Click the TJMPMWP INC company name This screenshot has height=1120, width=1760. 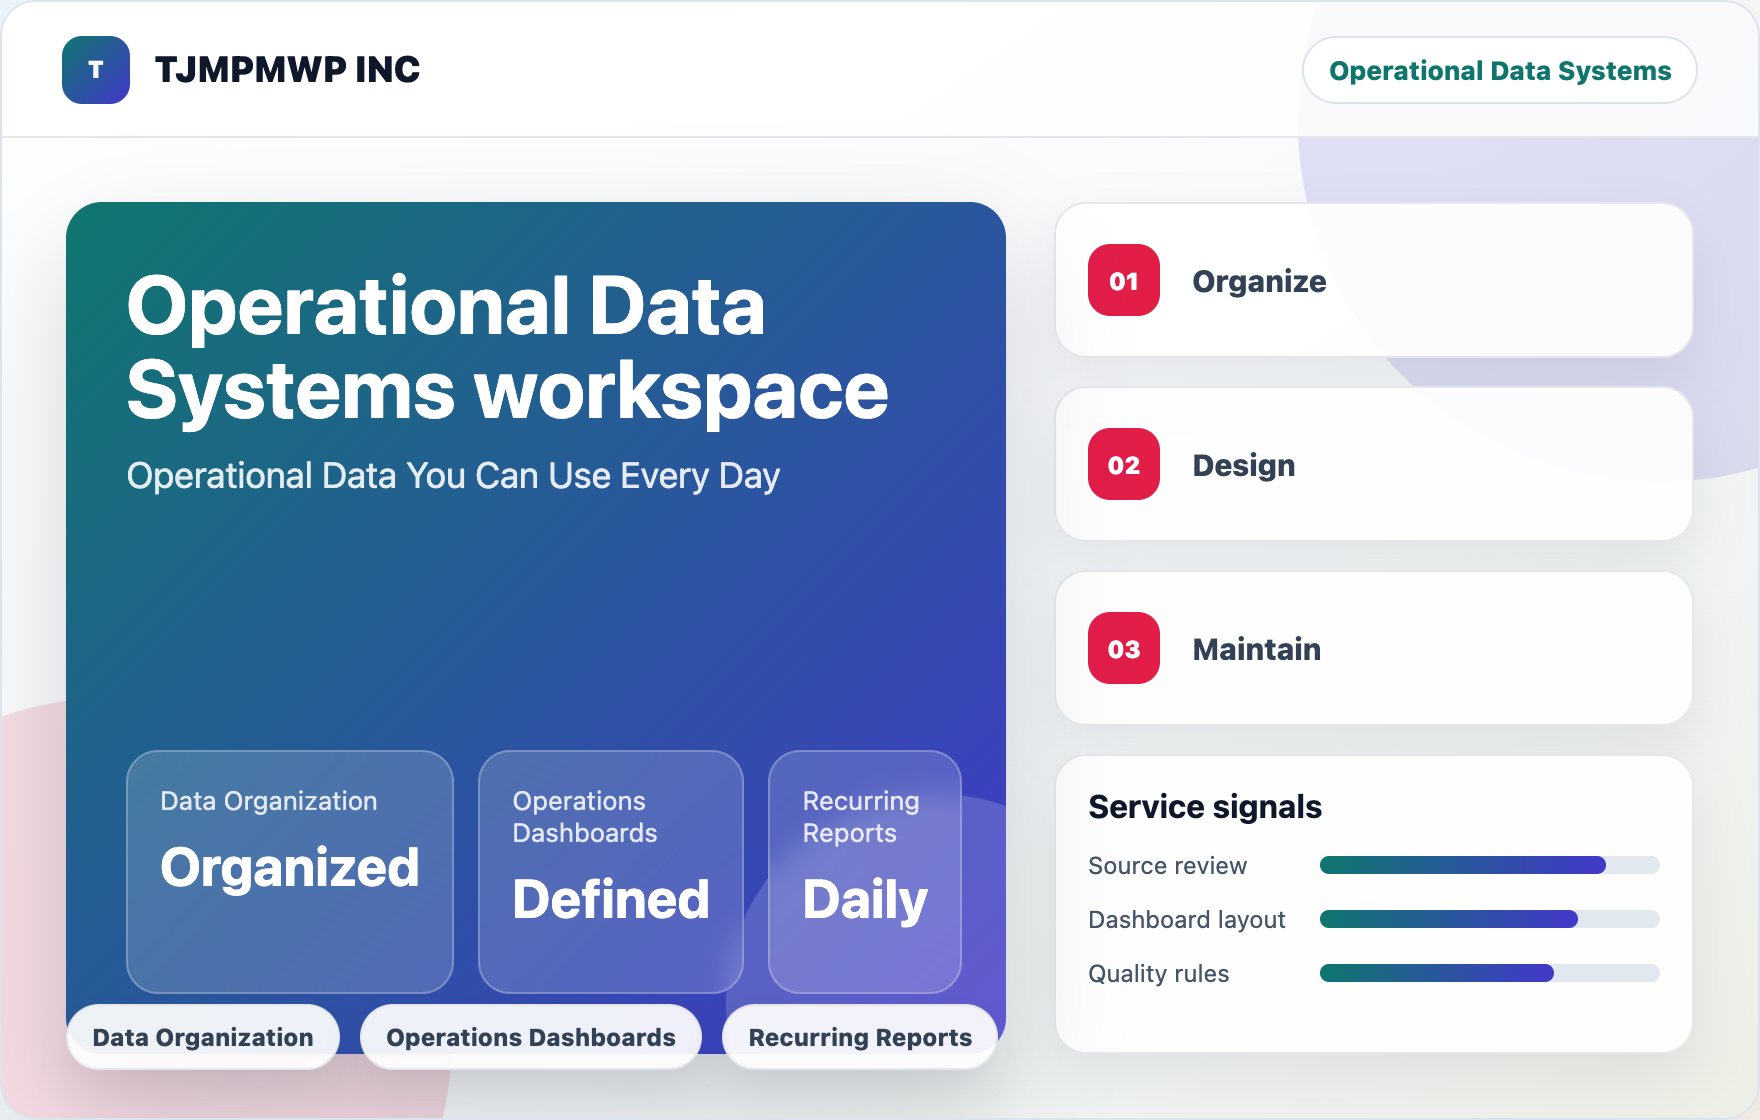[x=287, y=70]
